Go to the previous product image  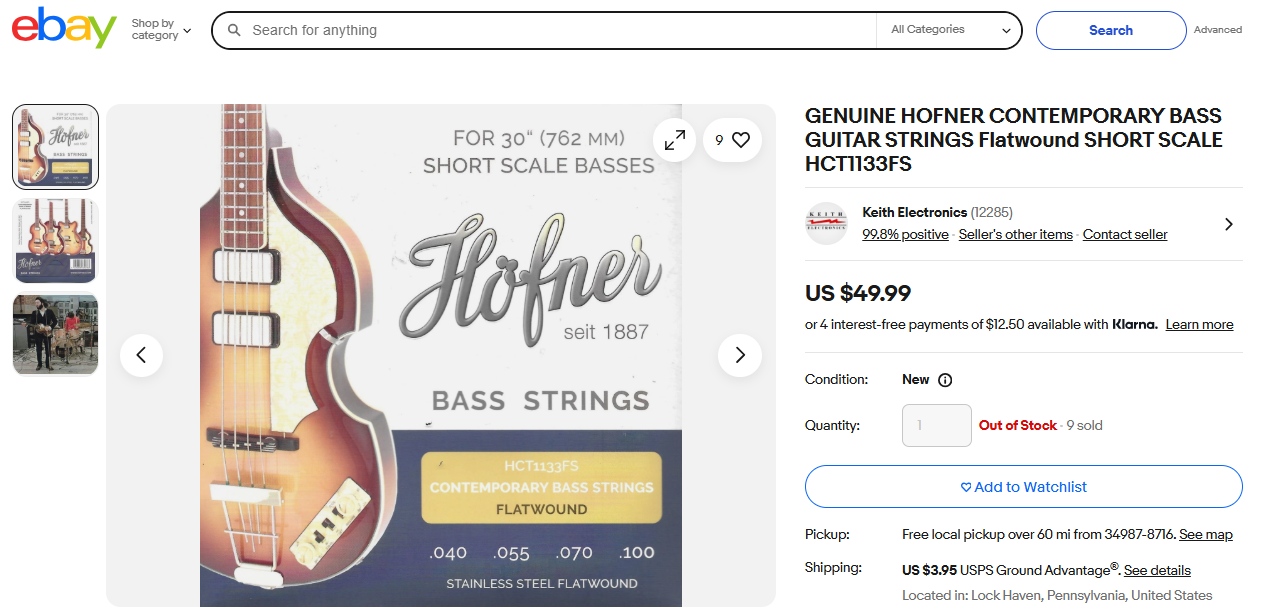point(141,355)
